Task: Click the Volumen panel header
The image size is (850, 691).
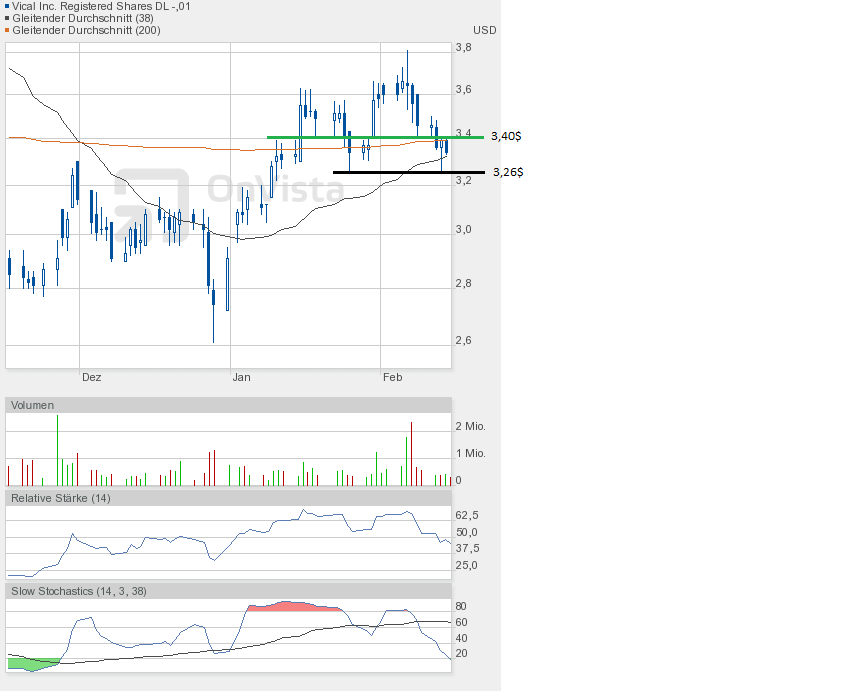Action: pyautogui.click(x=33, y=405)
